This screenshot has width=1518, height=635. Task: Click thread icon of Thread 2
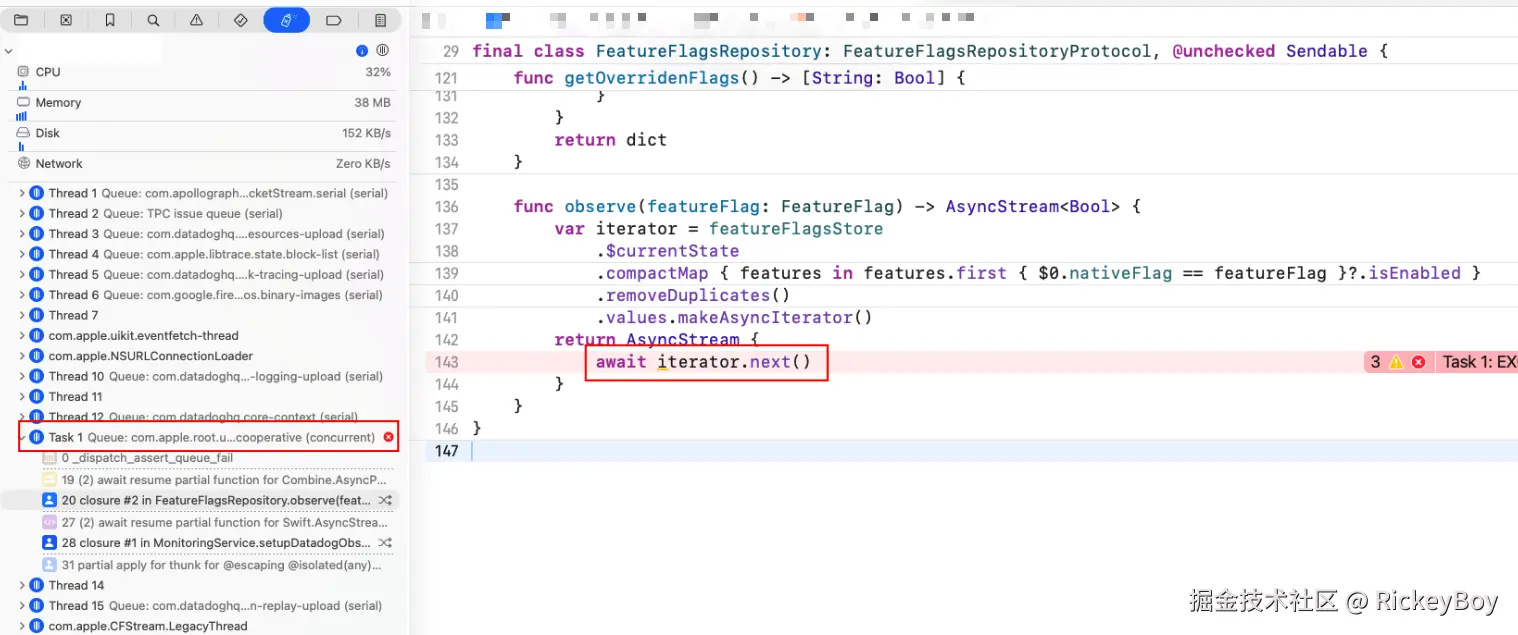pyautogui.click(x=36, y=213)
